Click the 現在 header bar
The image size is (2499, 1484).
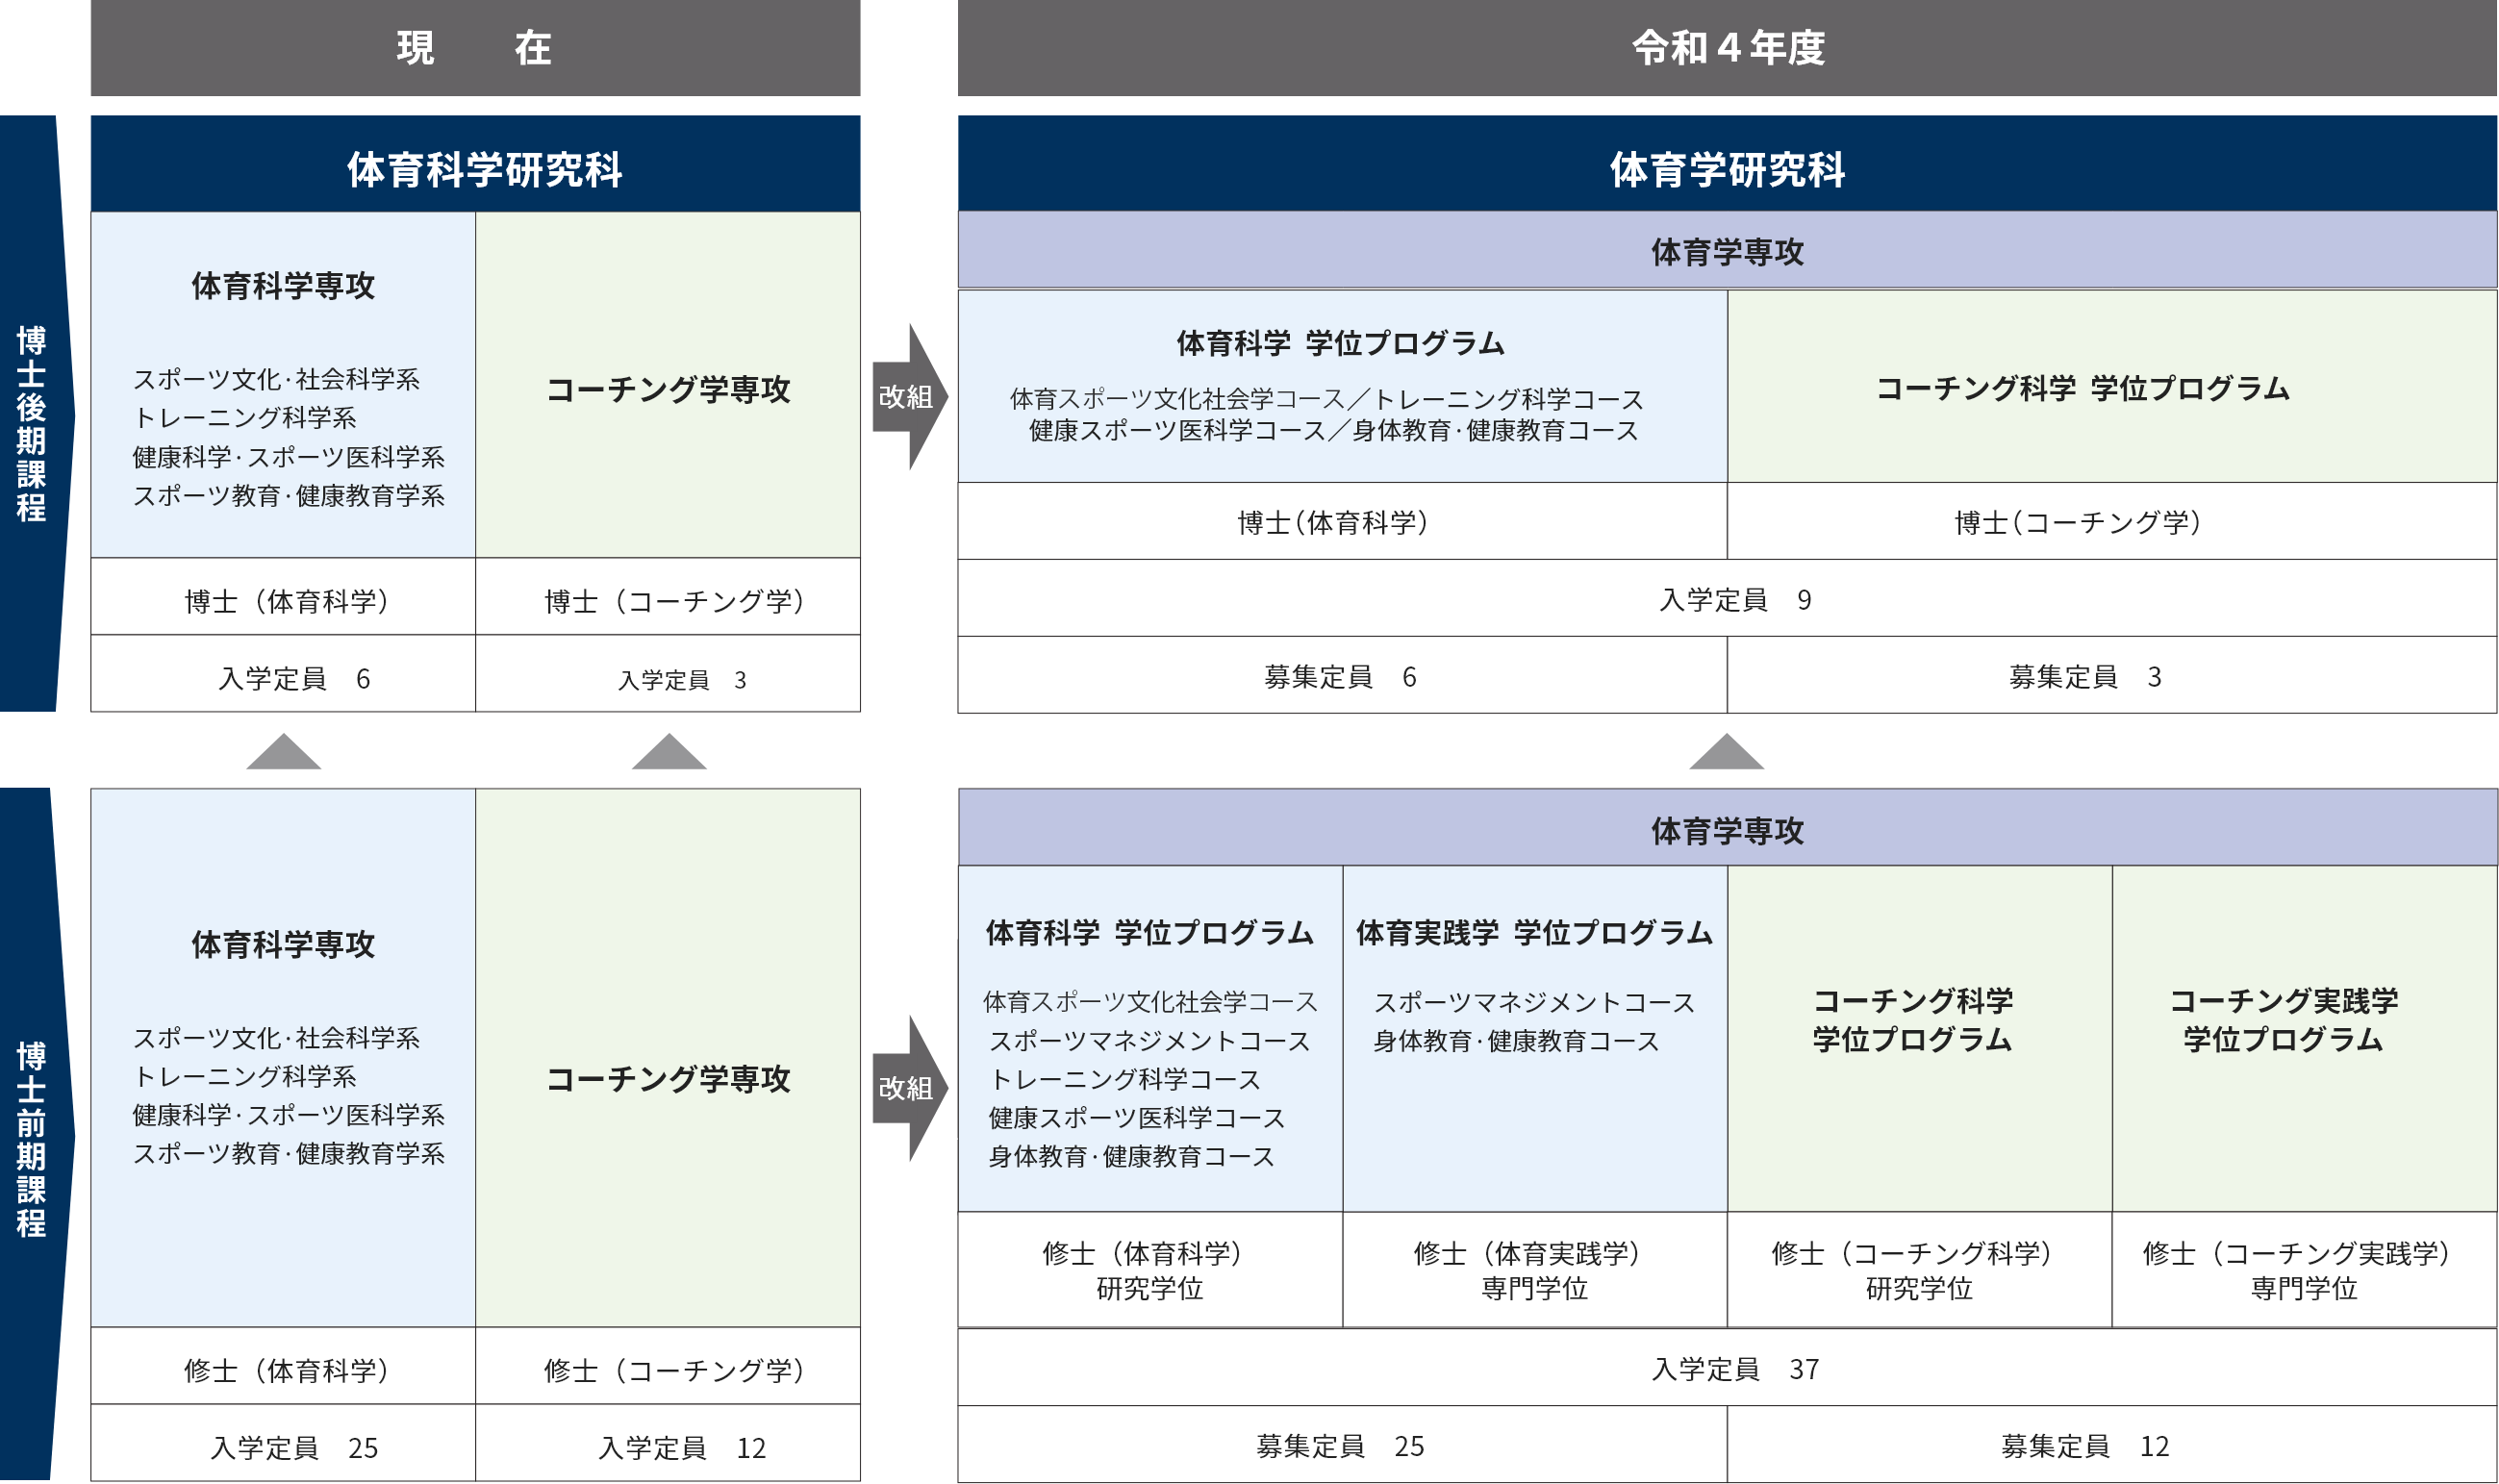[475, 48]
